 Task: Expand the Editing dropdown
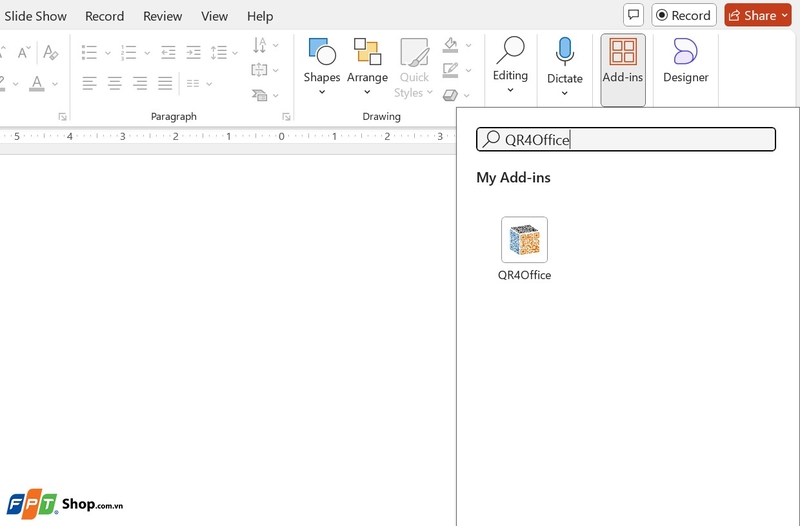[510, 90]
